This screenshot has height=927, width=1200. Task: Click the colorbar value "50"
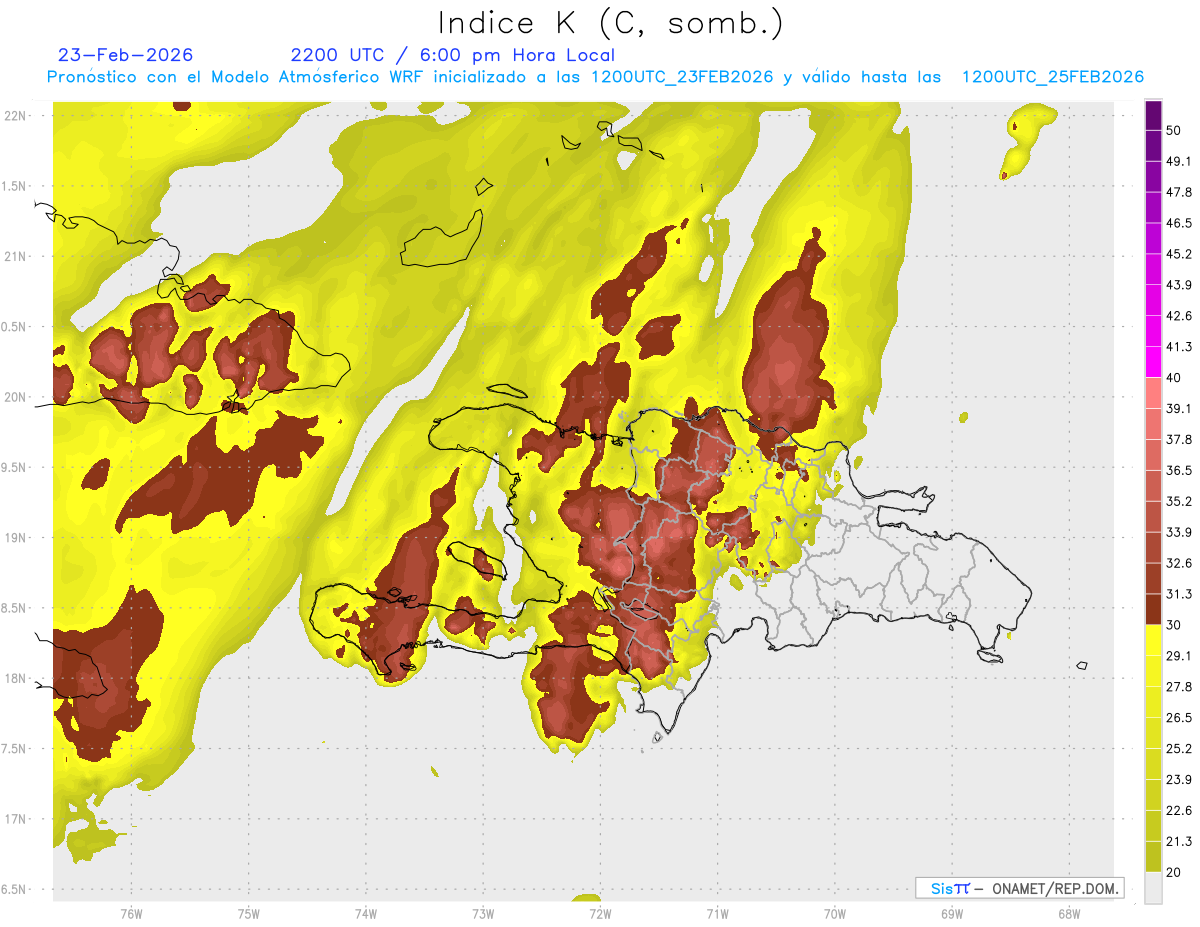[1175, 131]
